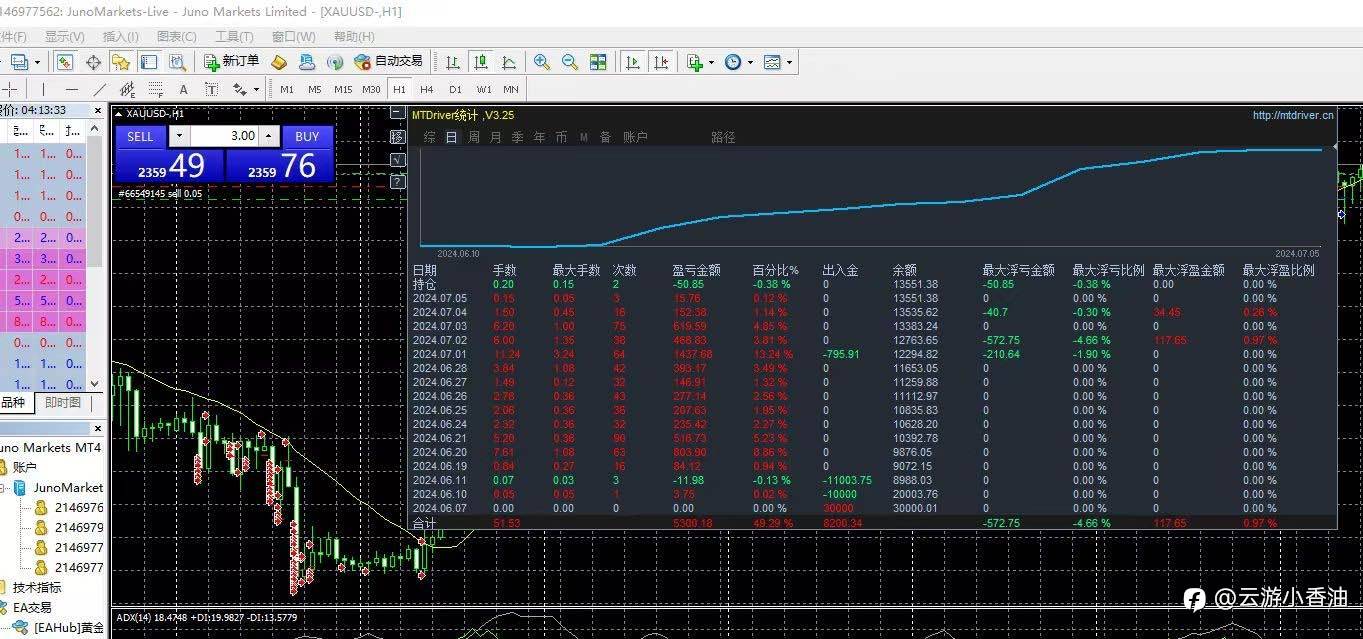
Task: Select the H1 timeframe button
Action: pyautogui.click(x=399, y=89)
